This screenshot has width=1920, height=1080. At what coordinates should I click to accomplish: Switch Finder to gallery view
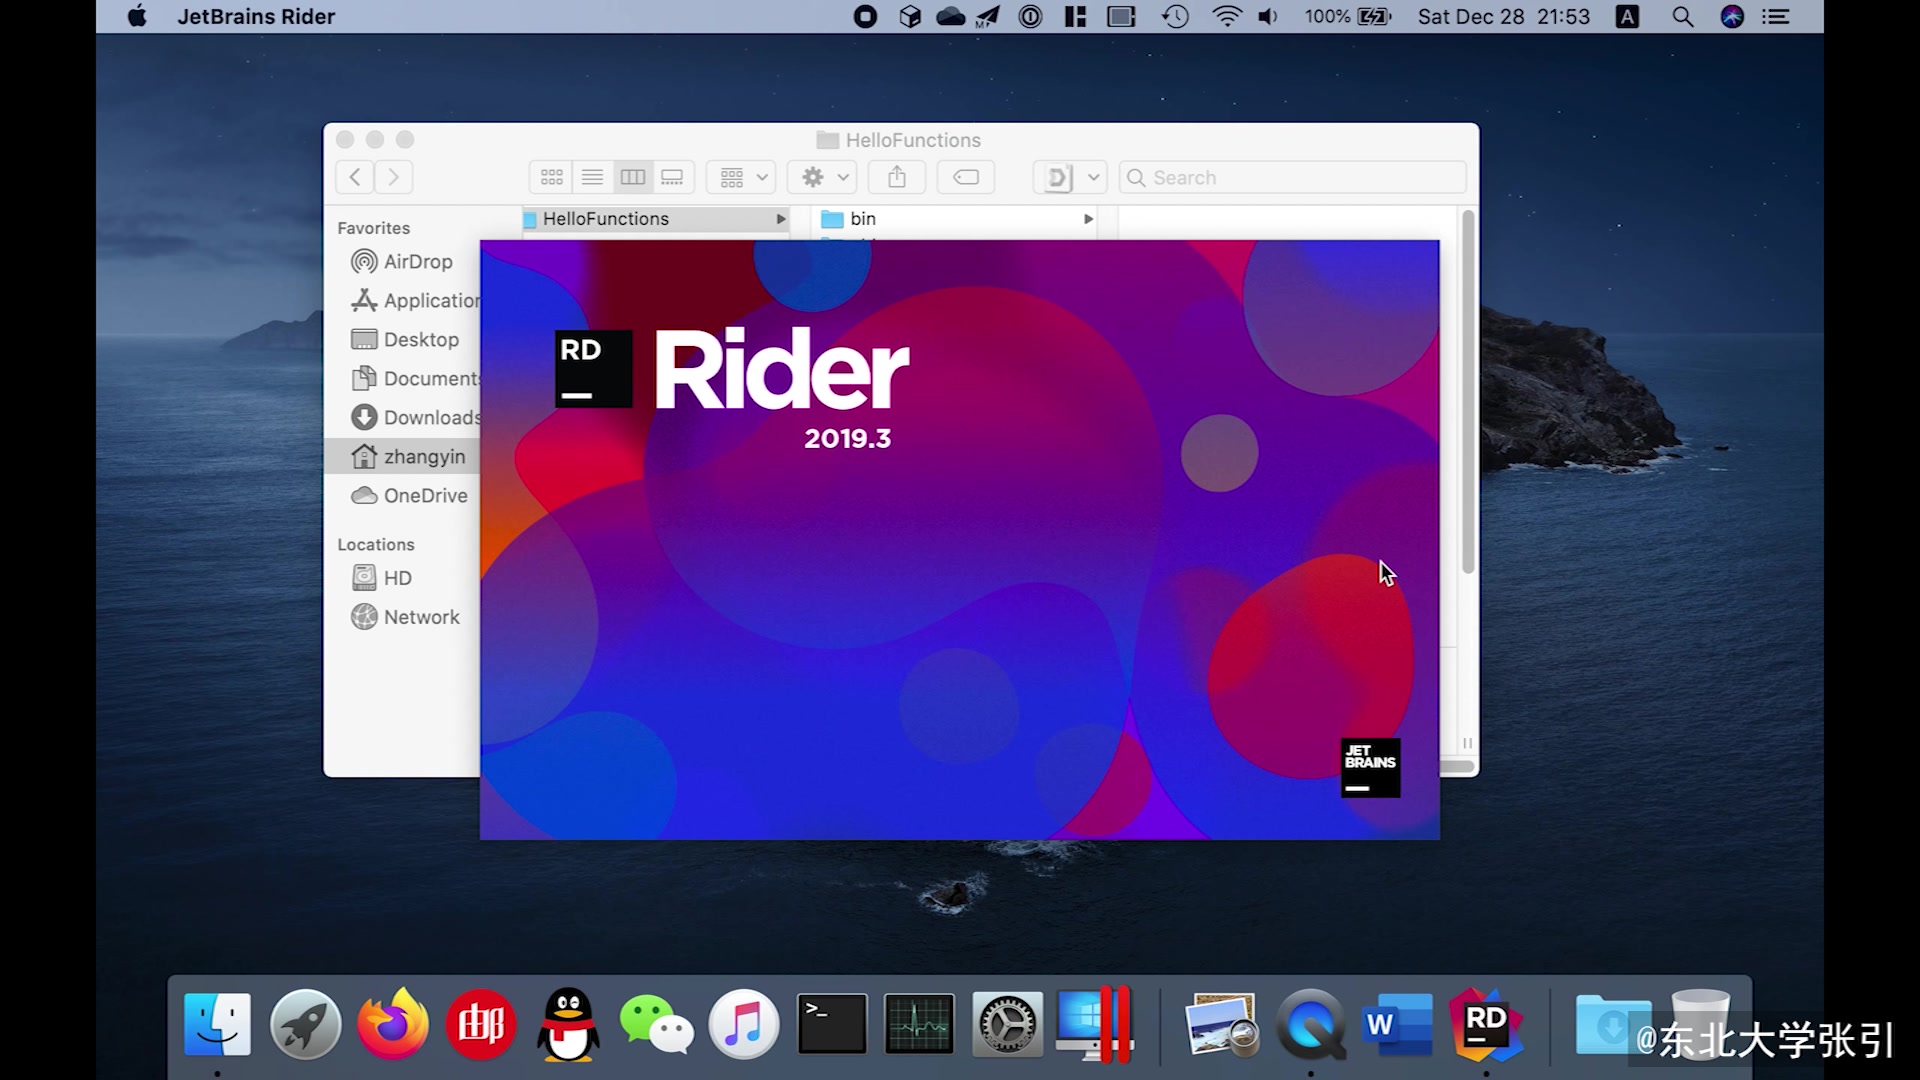(672, 177)
